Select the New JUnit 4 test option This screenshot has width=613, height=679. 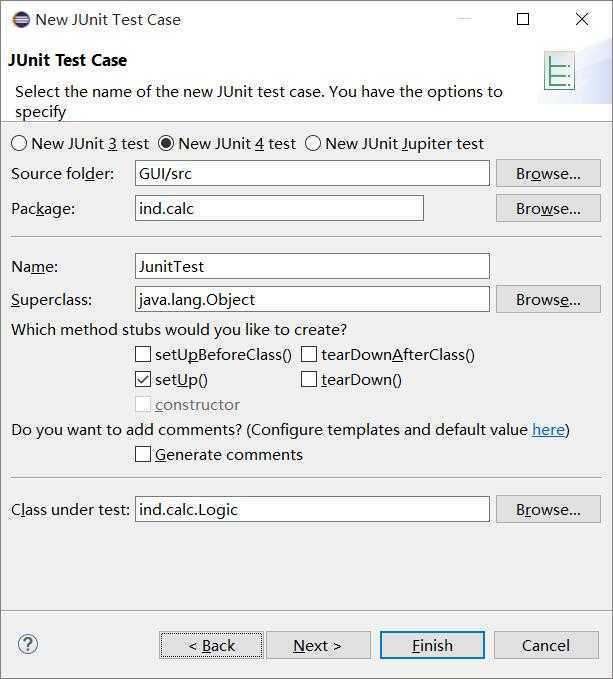coord(167,143)
